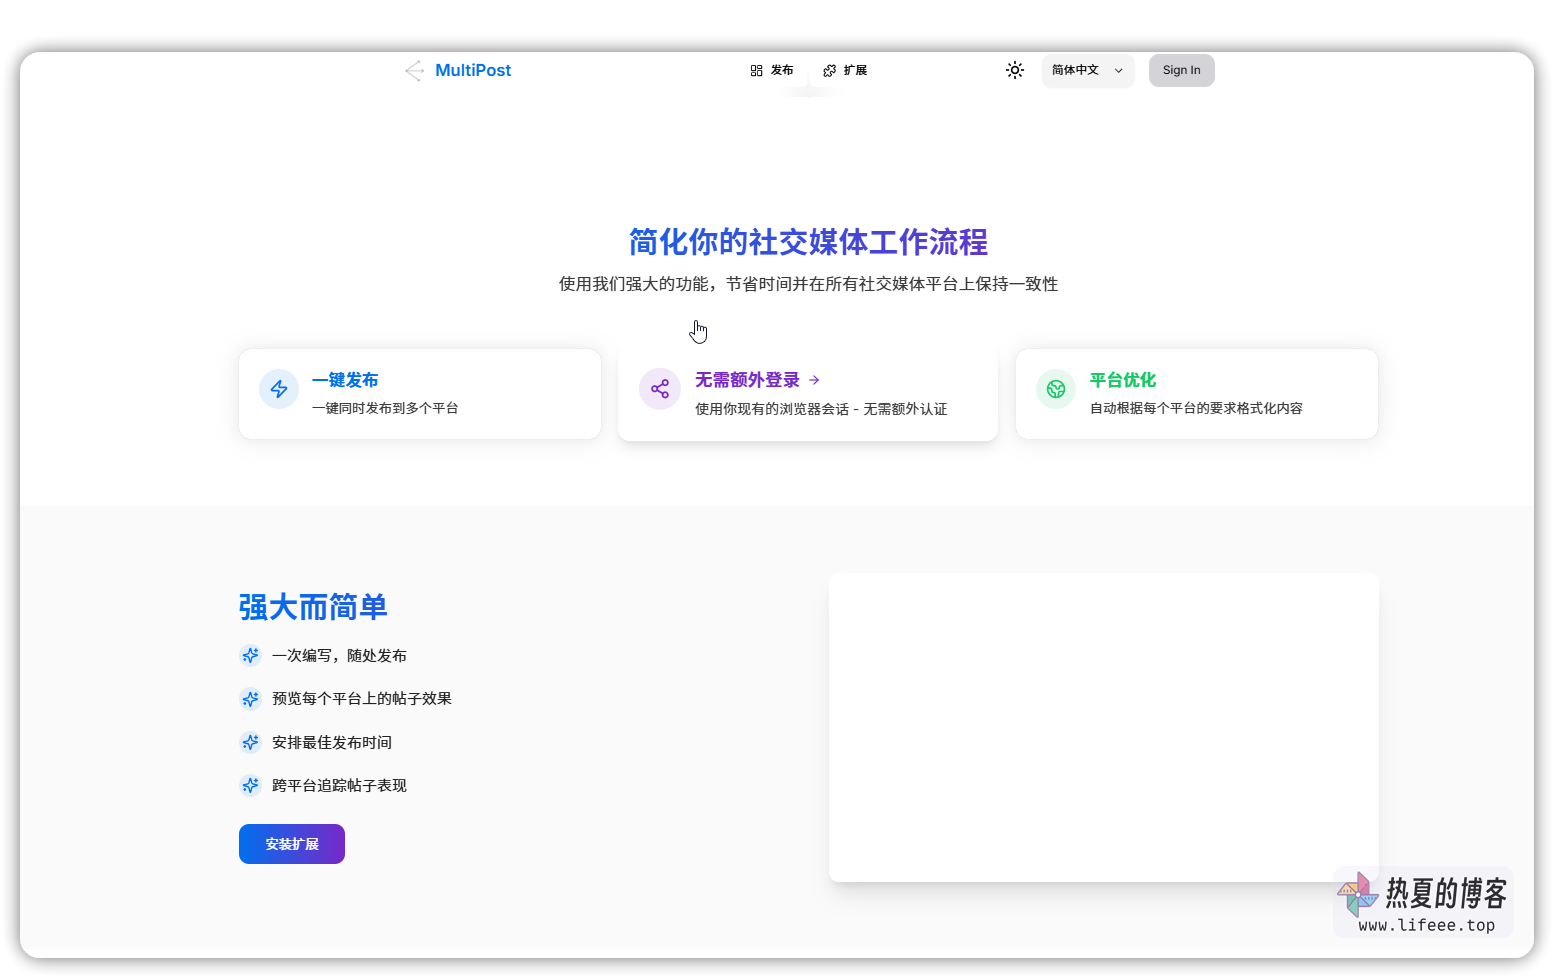Viewport: 1554px width, 978px height.
Task: Click the blank preview panel
Action: click(1103, 727)
